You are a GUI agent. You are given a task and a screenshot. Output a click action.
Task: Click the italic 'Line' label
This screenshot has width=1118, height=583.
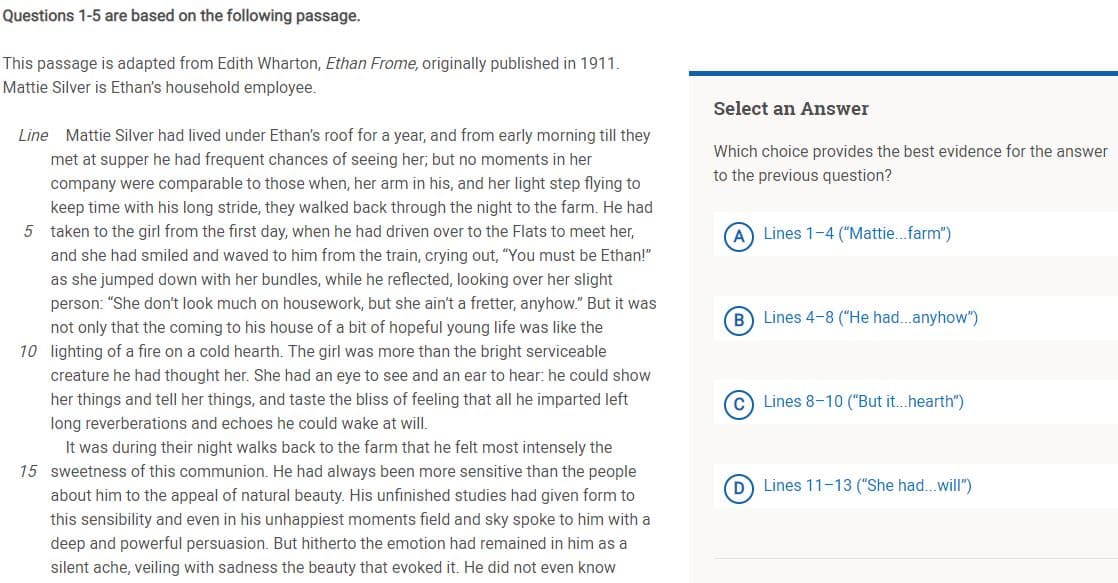coord(33,135)
